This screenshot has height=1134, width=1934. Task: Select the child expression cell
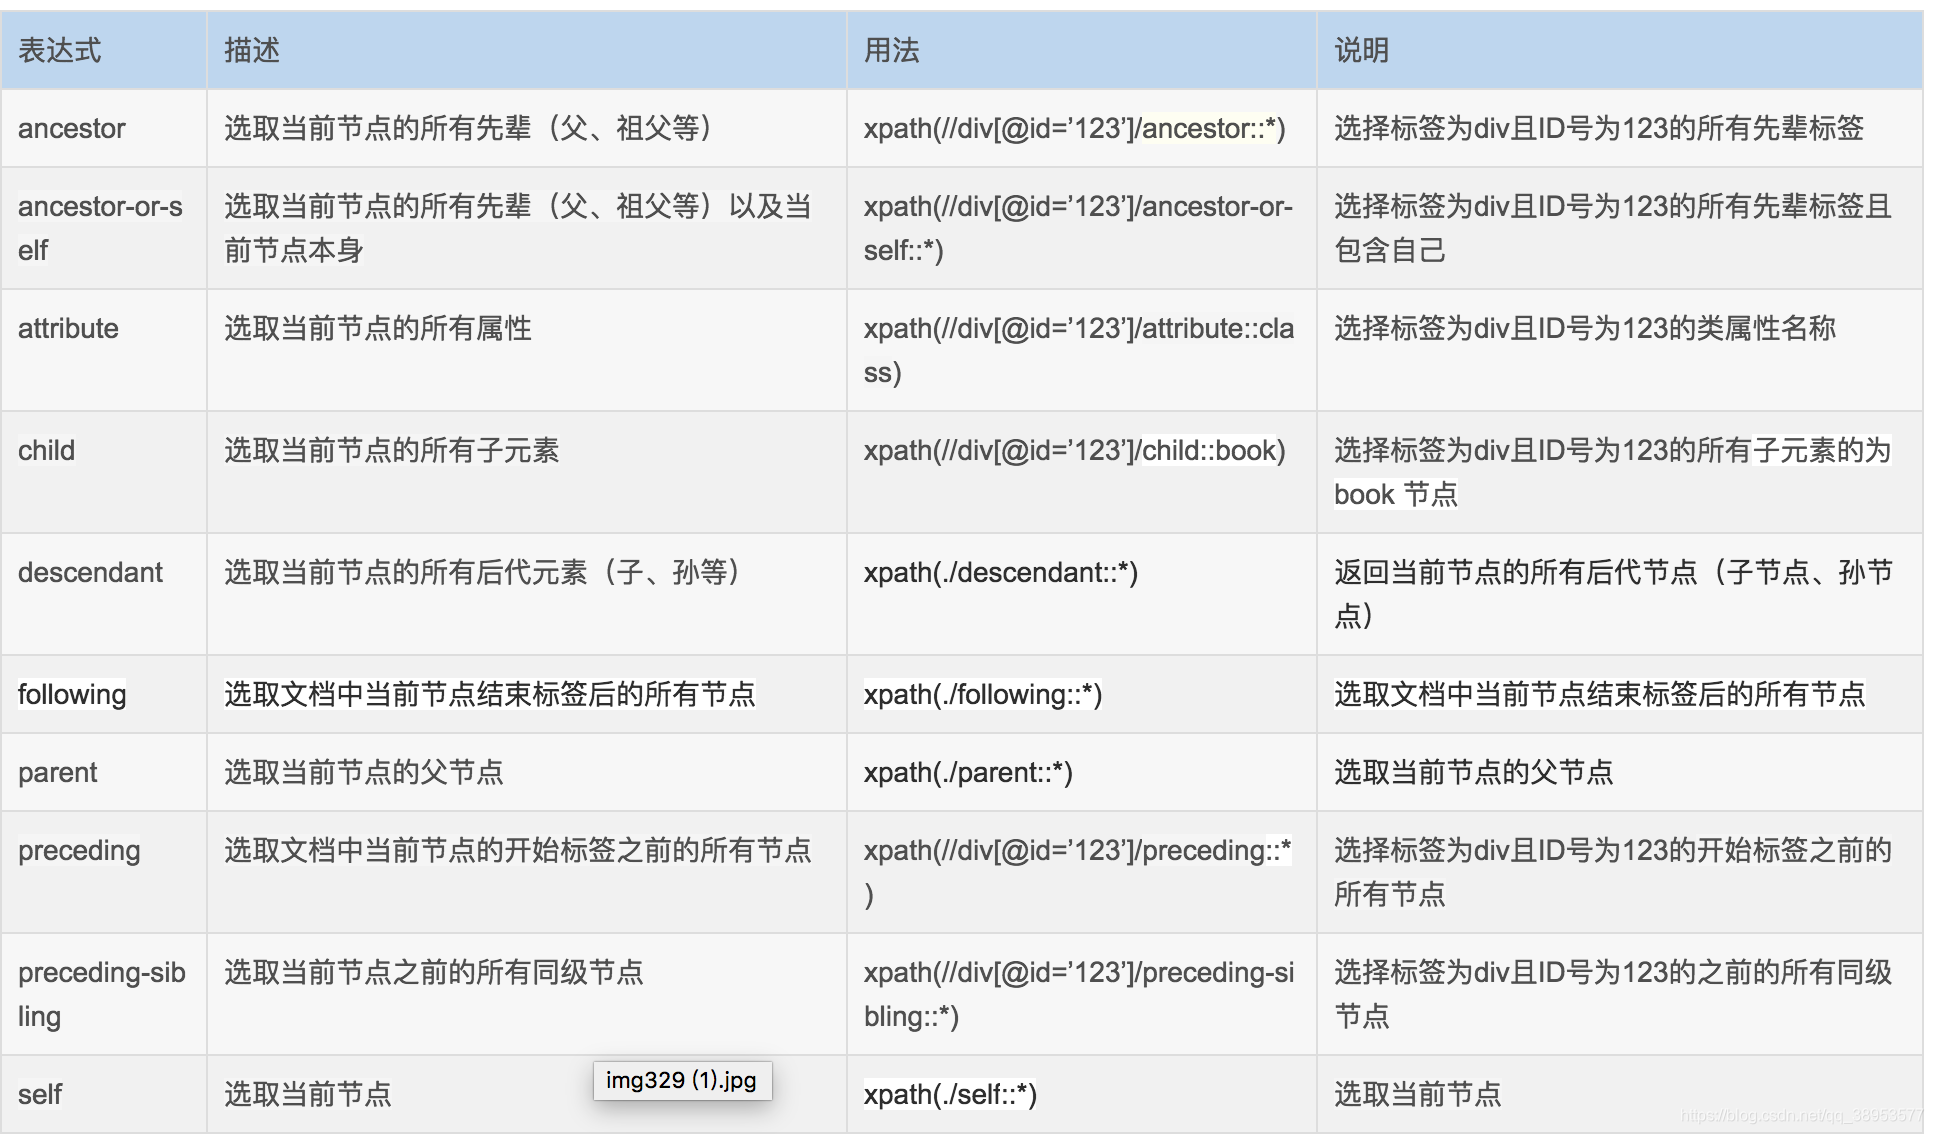[x=46, y=450]
